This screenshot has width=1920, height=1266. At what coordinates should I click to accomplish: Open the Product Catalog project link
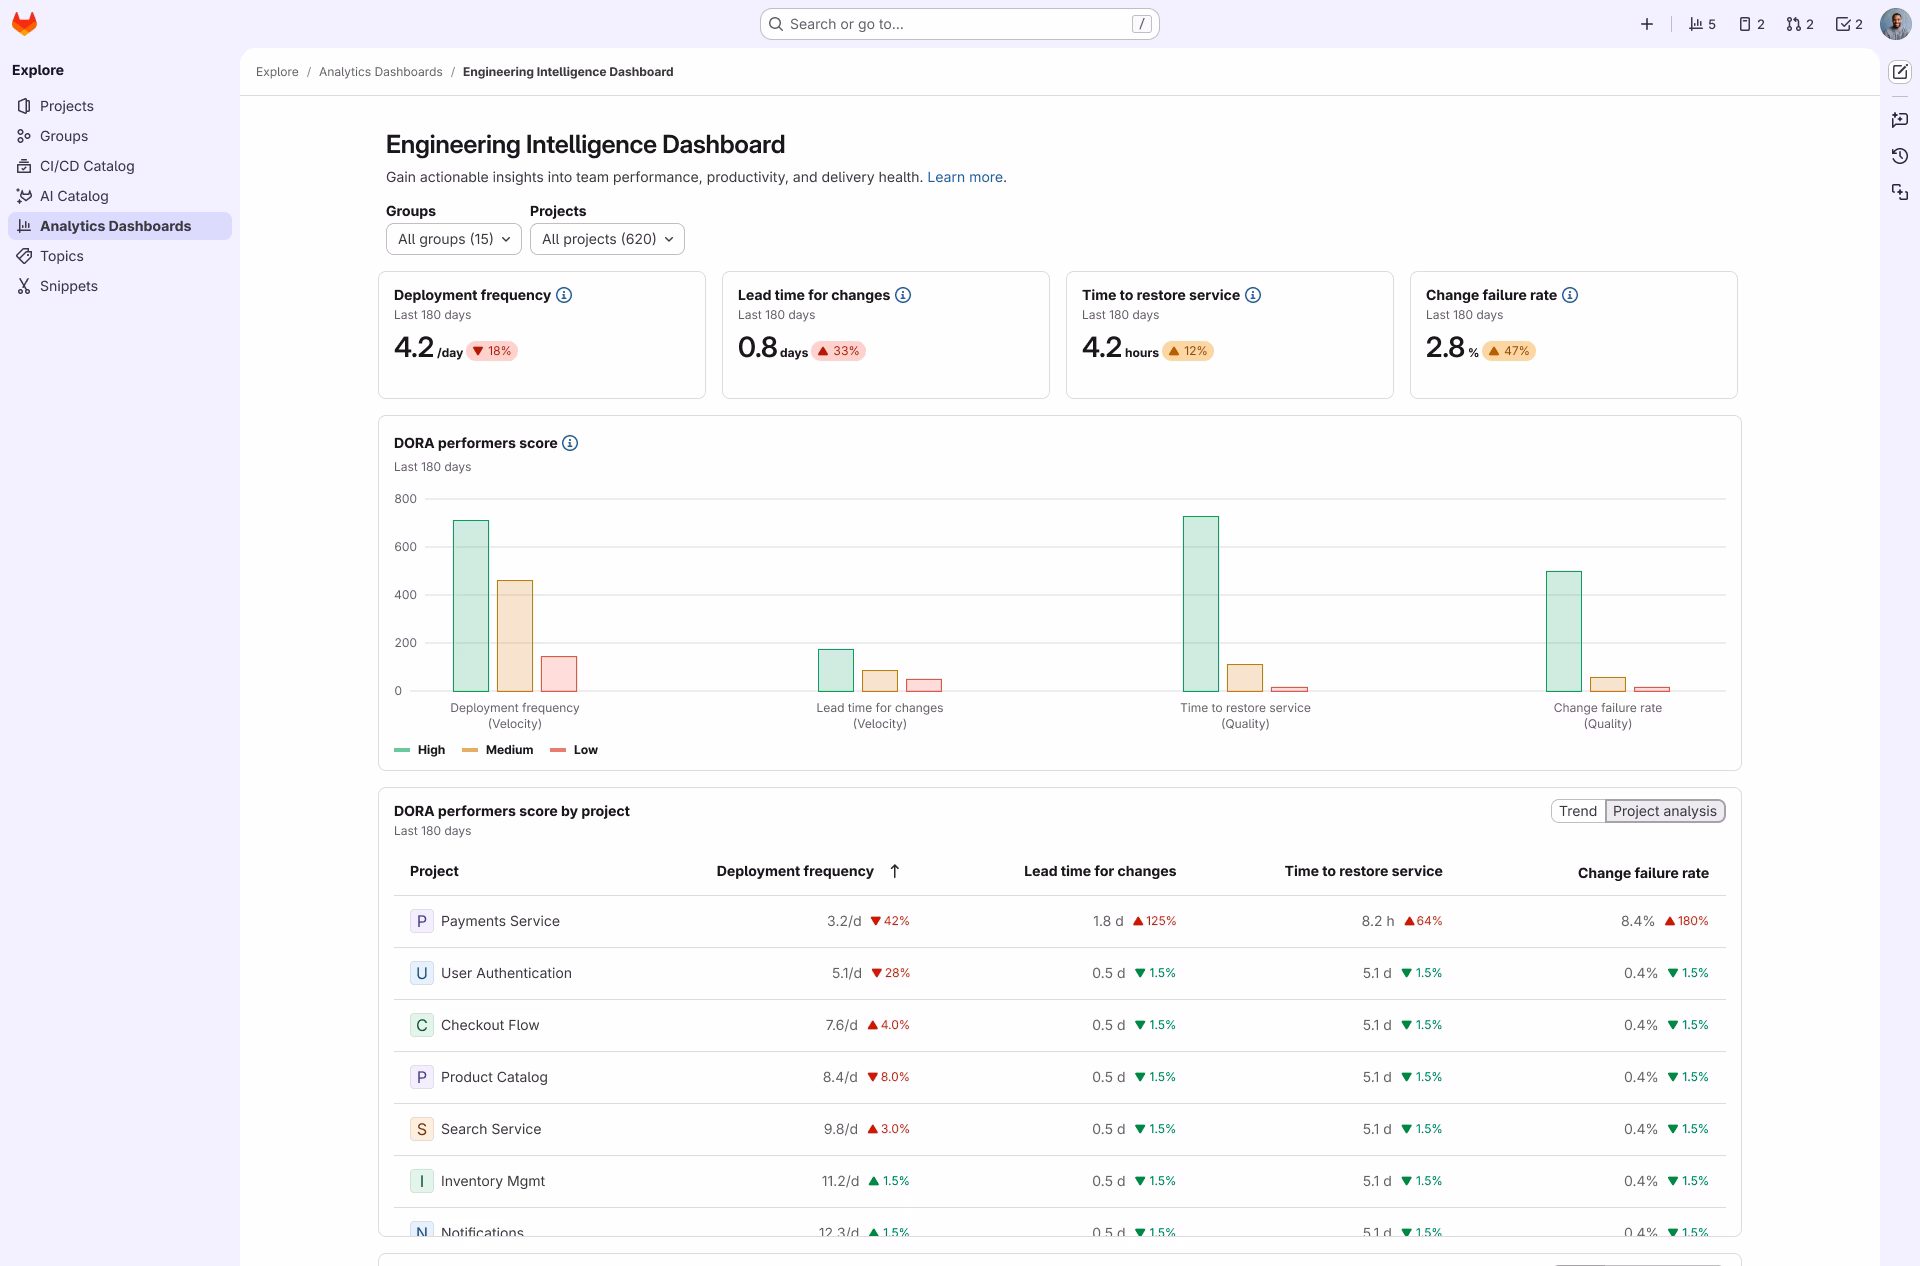(x=494, y=1077)
